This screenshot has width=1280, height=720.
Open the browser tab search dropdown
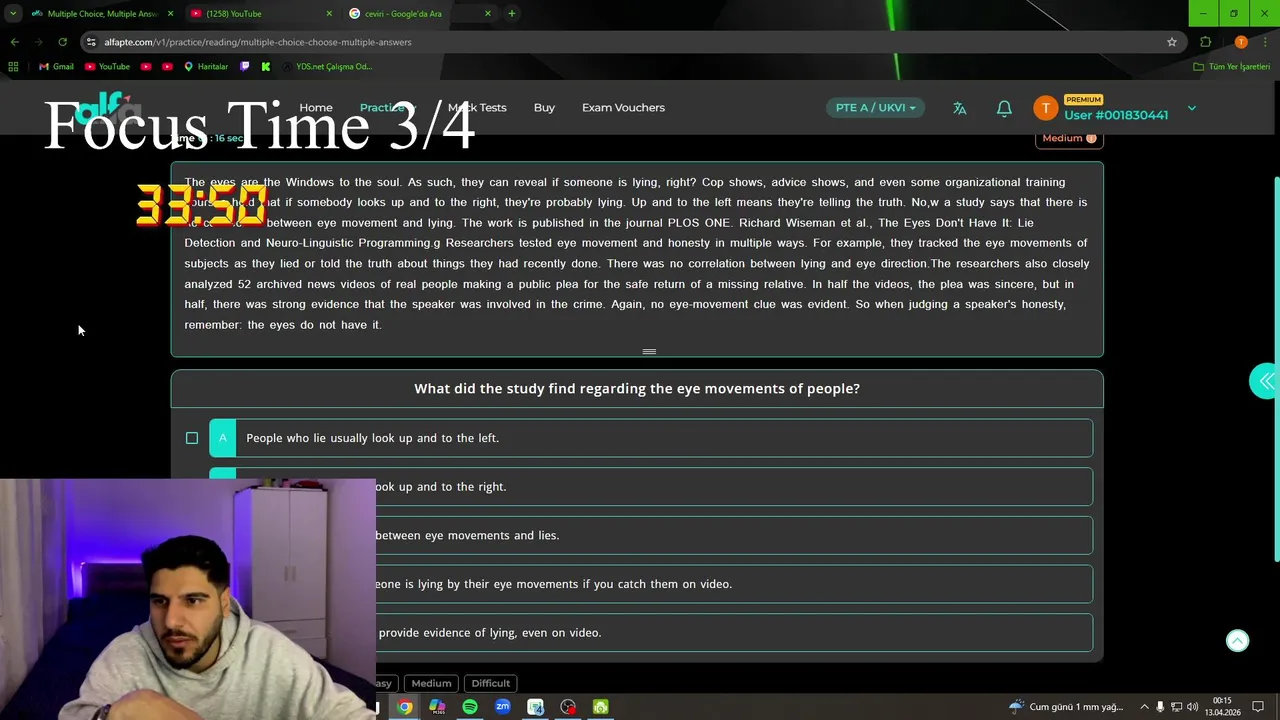click(13, 14)
